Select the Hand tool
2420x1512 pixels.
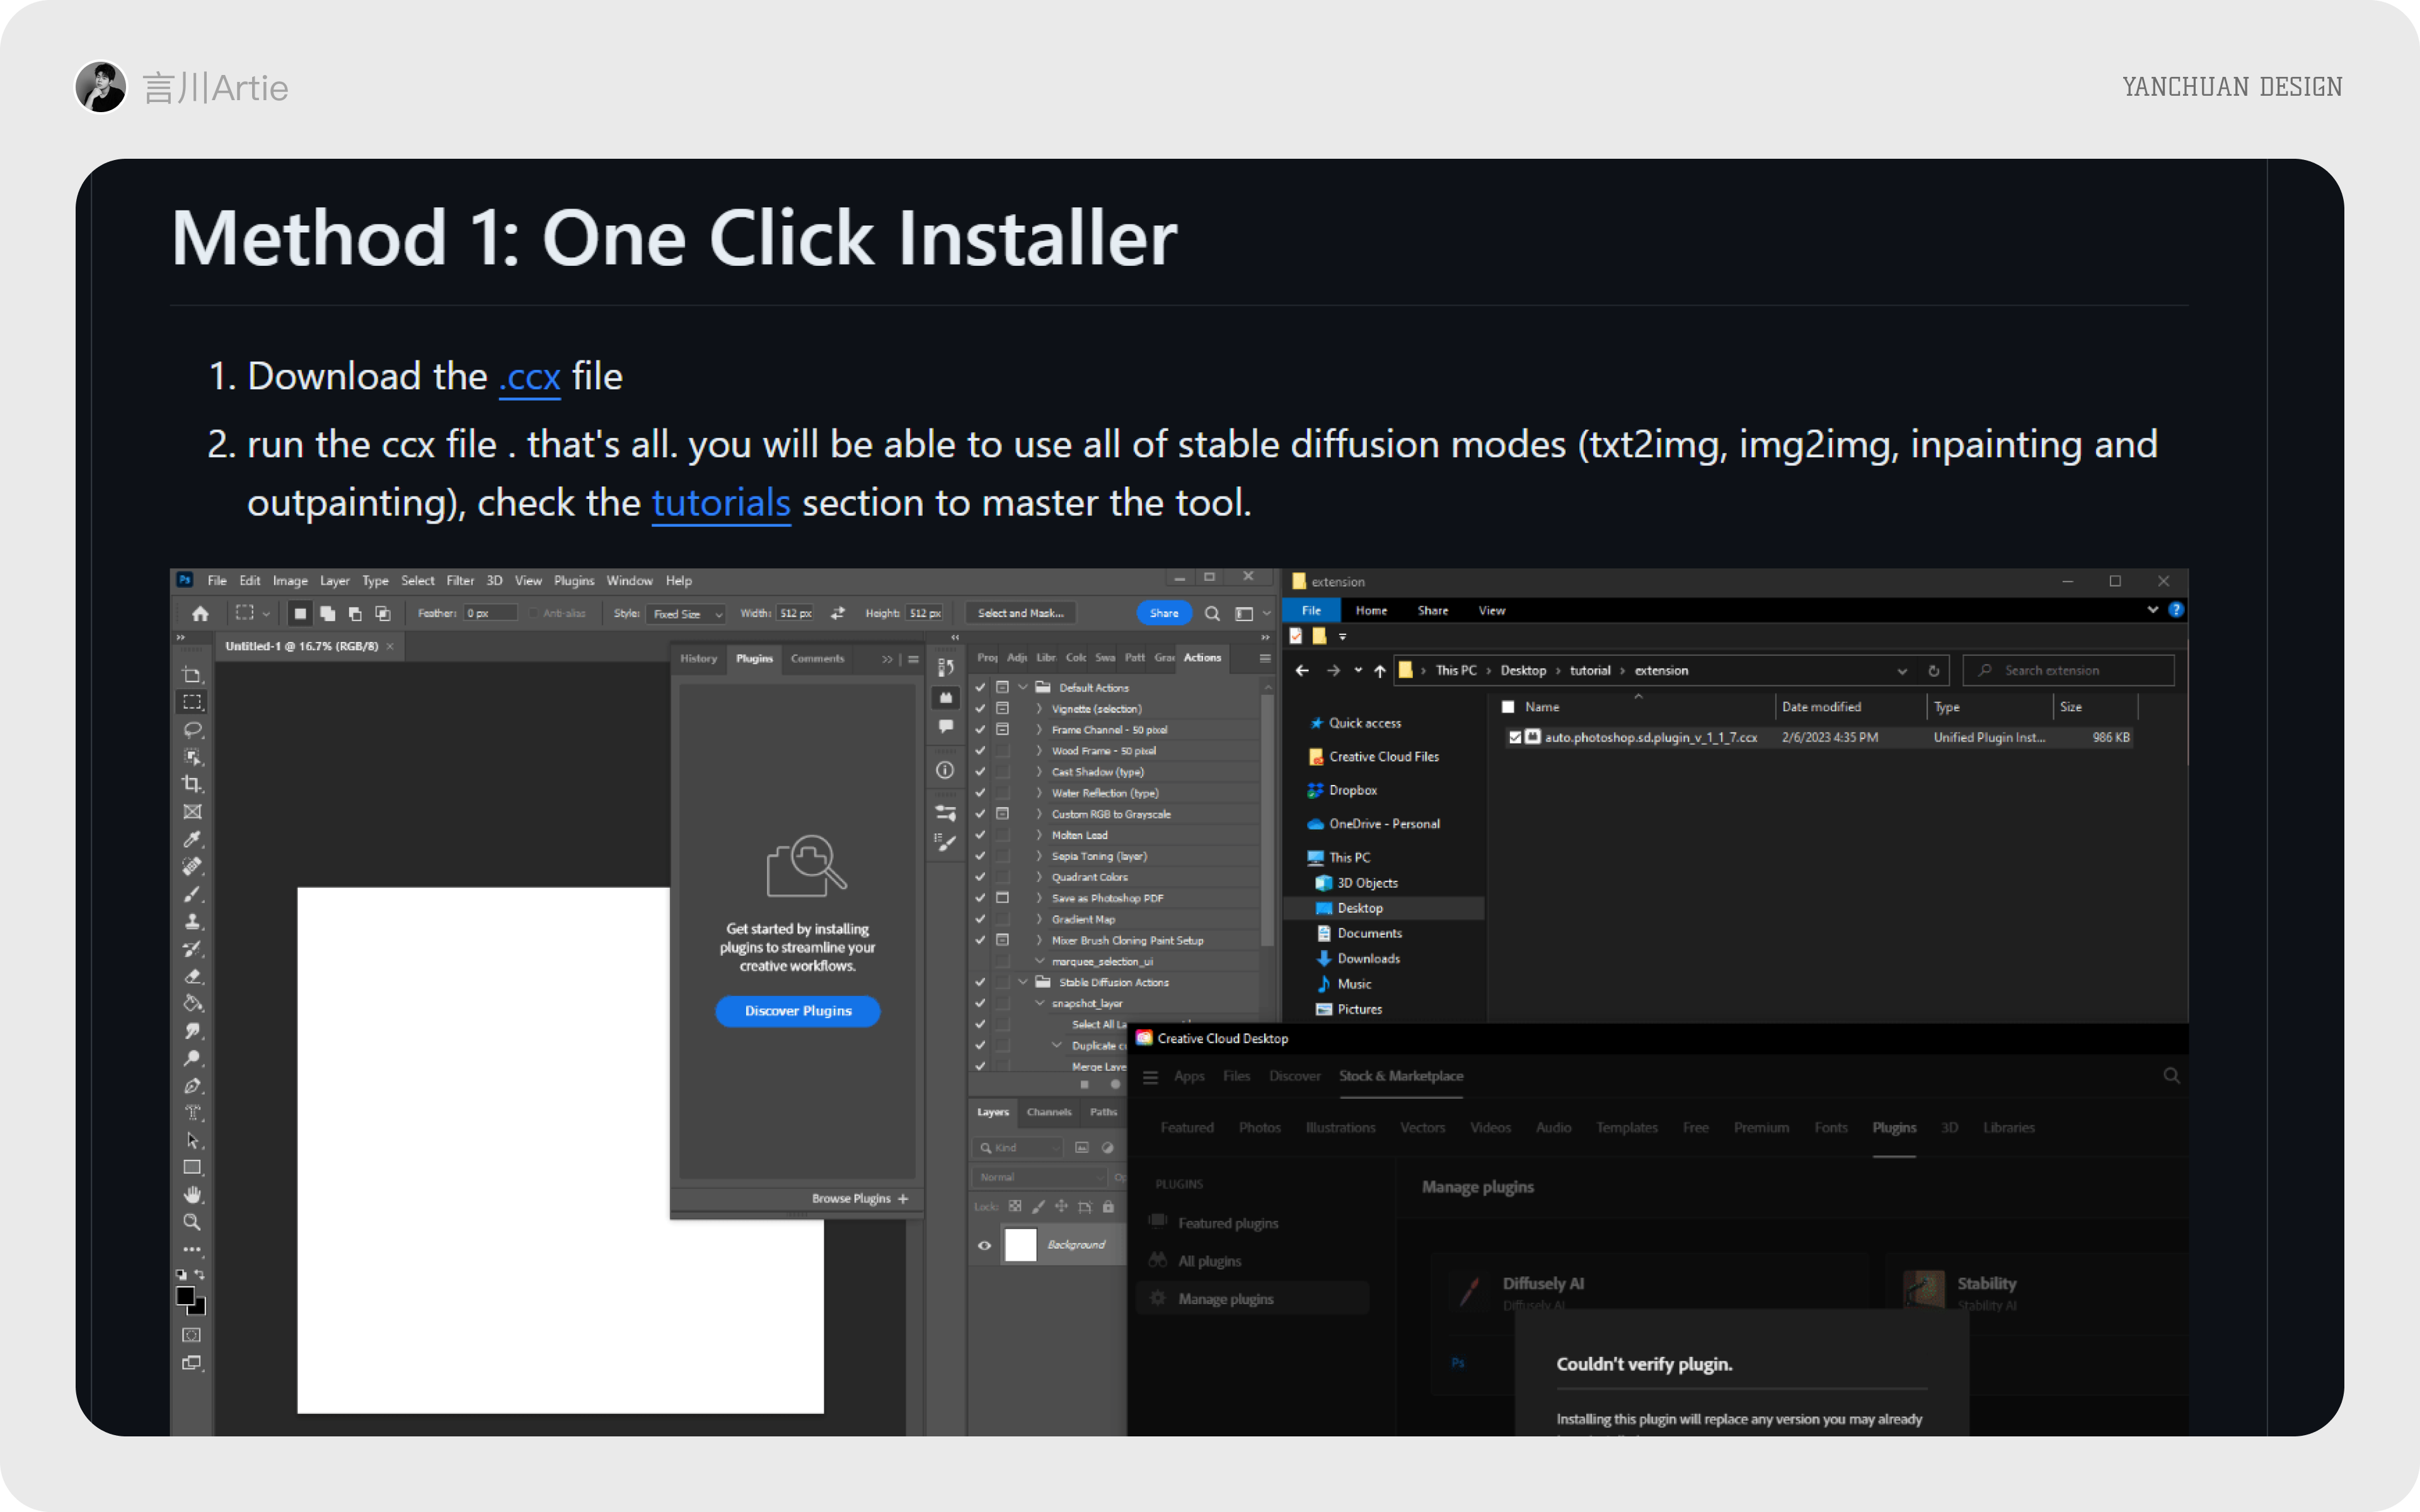click(192, 1195)
